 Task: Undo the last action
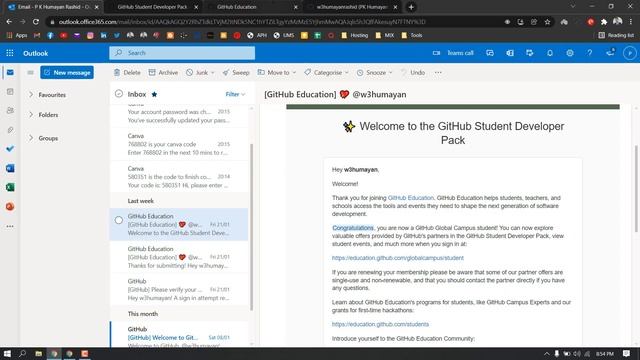pos(413,73)
